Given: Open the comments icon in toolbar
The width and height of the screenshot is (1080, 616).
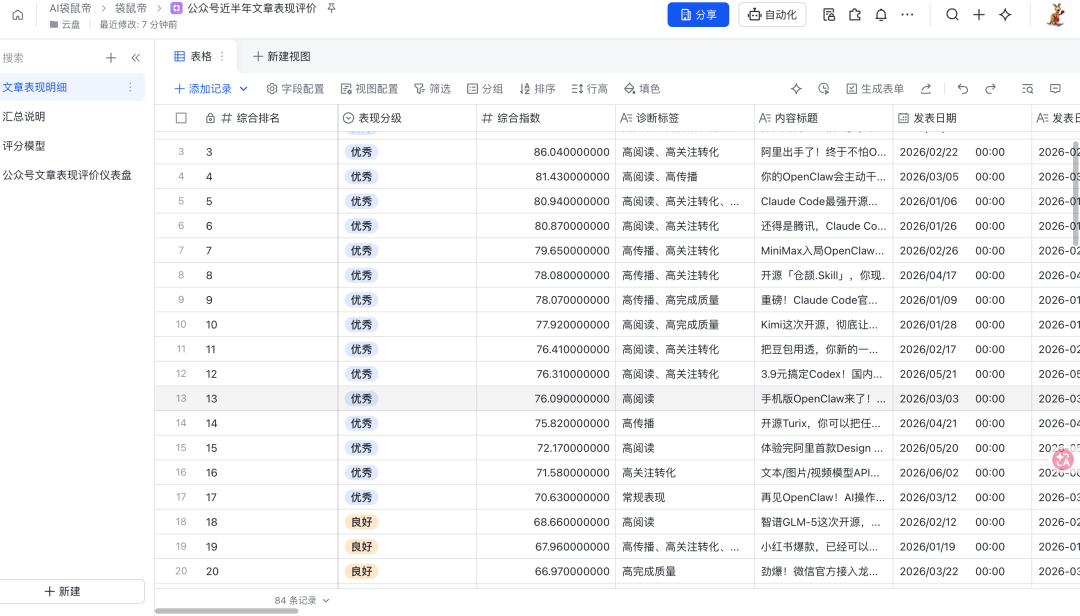Looking at the screenshot, I should [x=1055, y=89].
